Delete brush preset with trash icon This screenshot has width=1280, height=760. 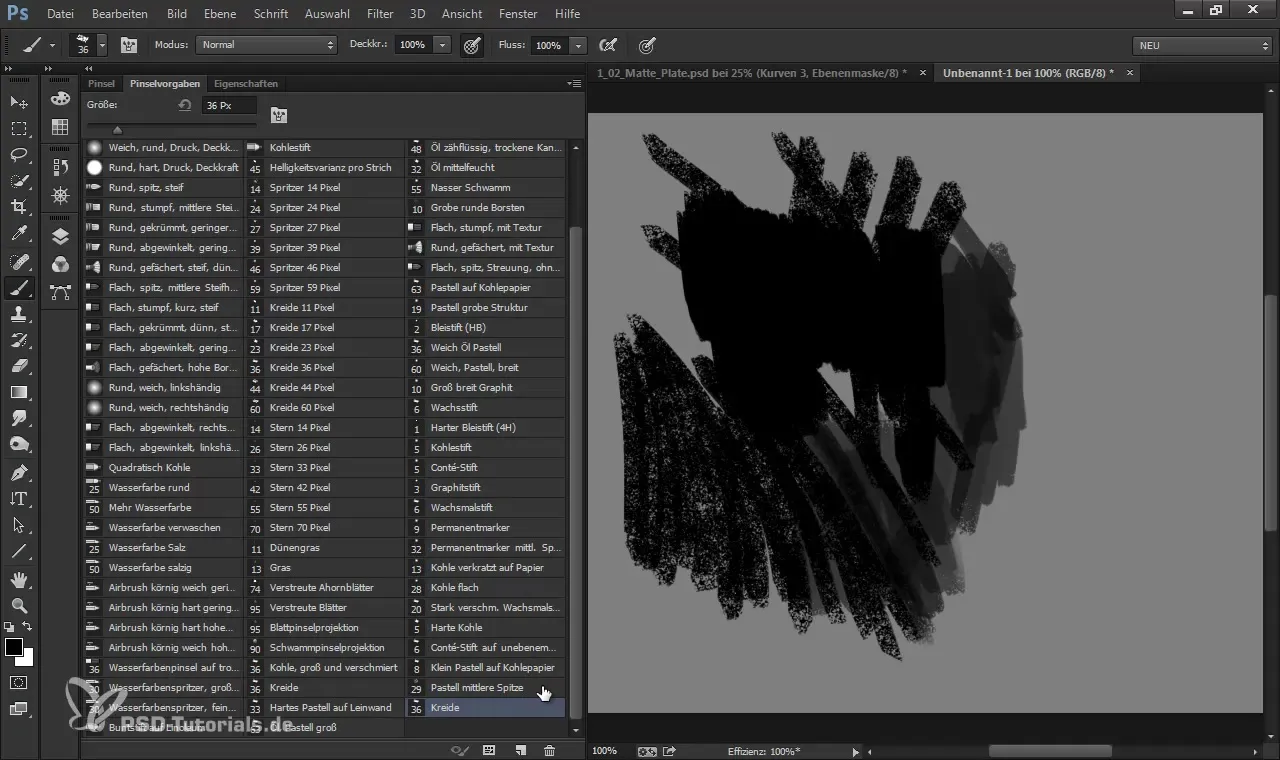click(x=549, y=750)
